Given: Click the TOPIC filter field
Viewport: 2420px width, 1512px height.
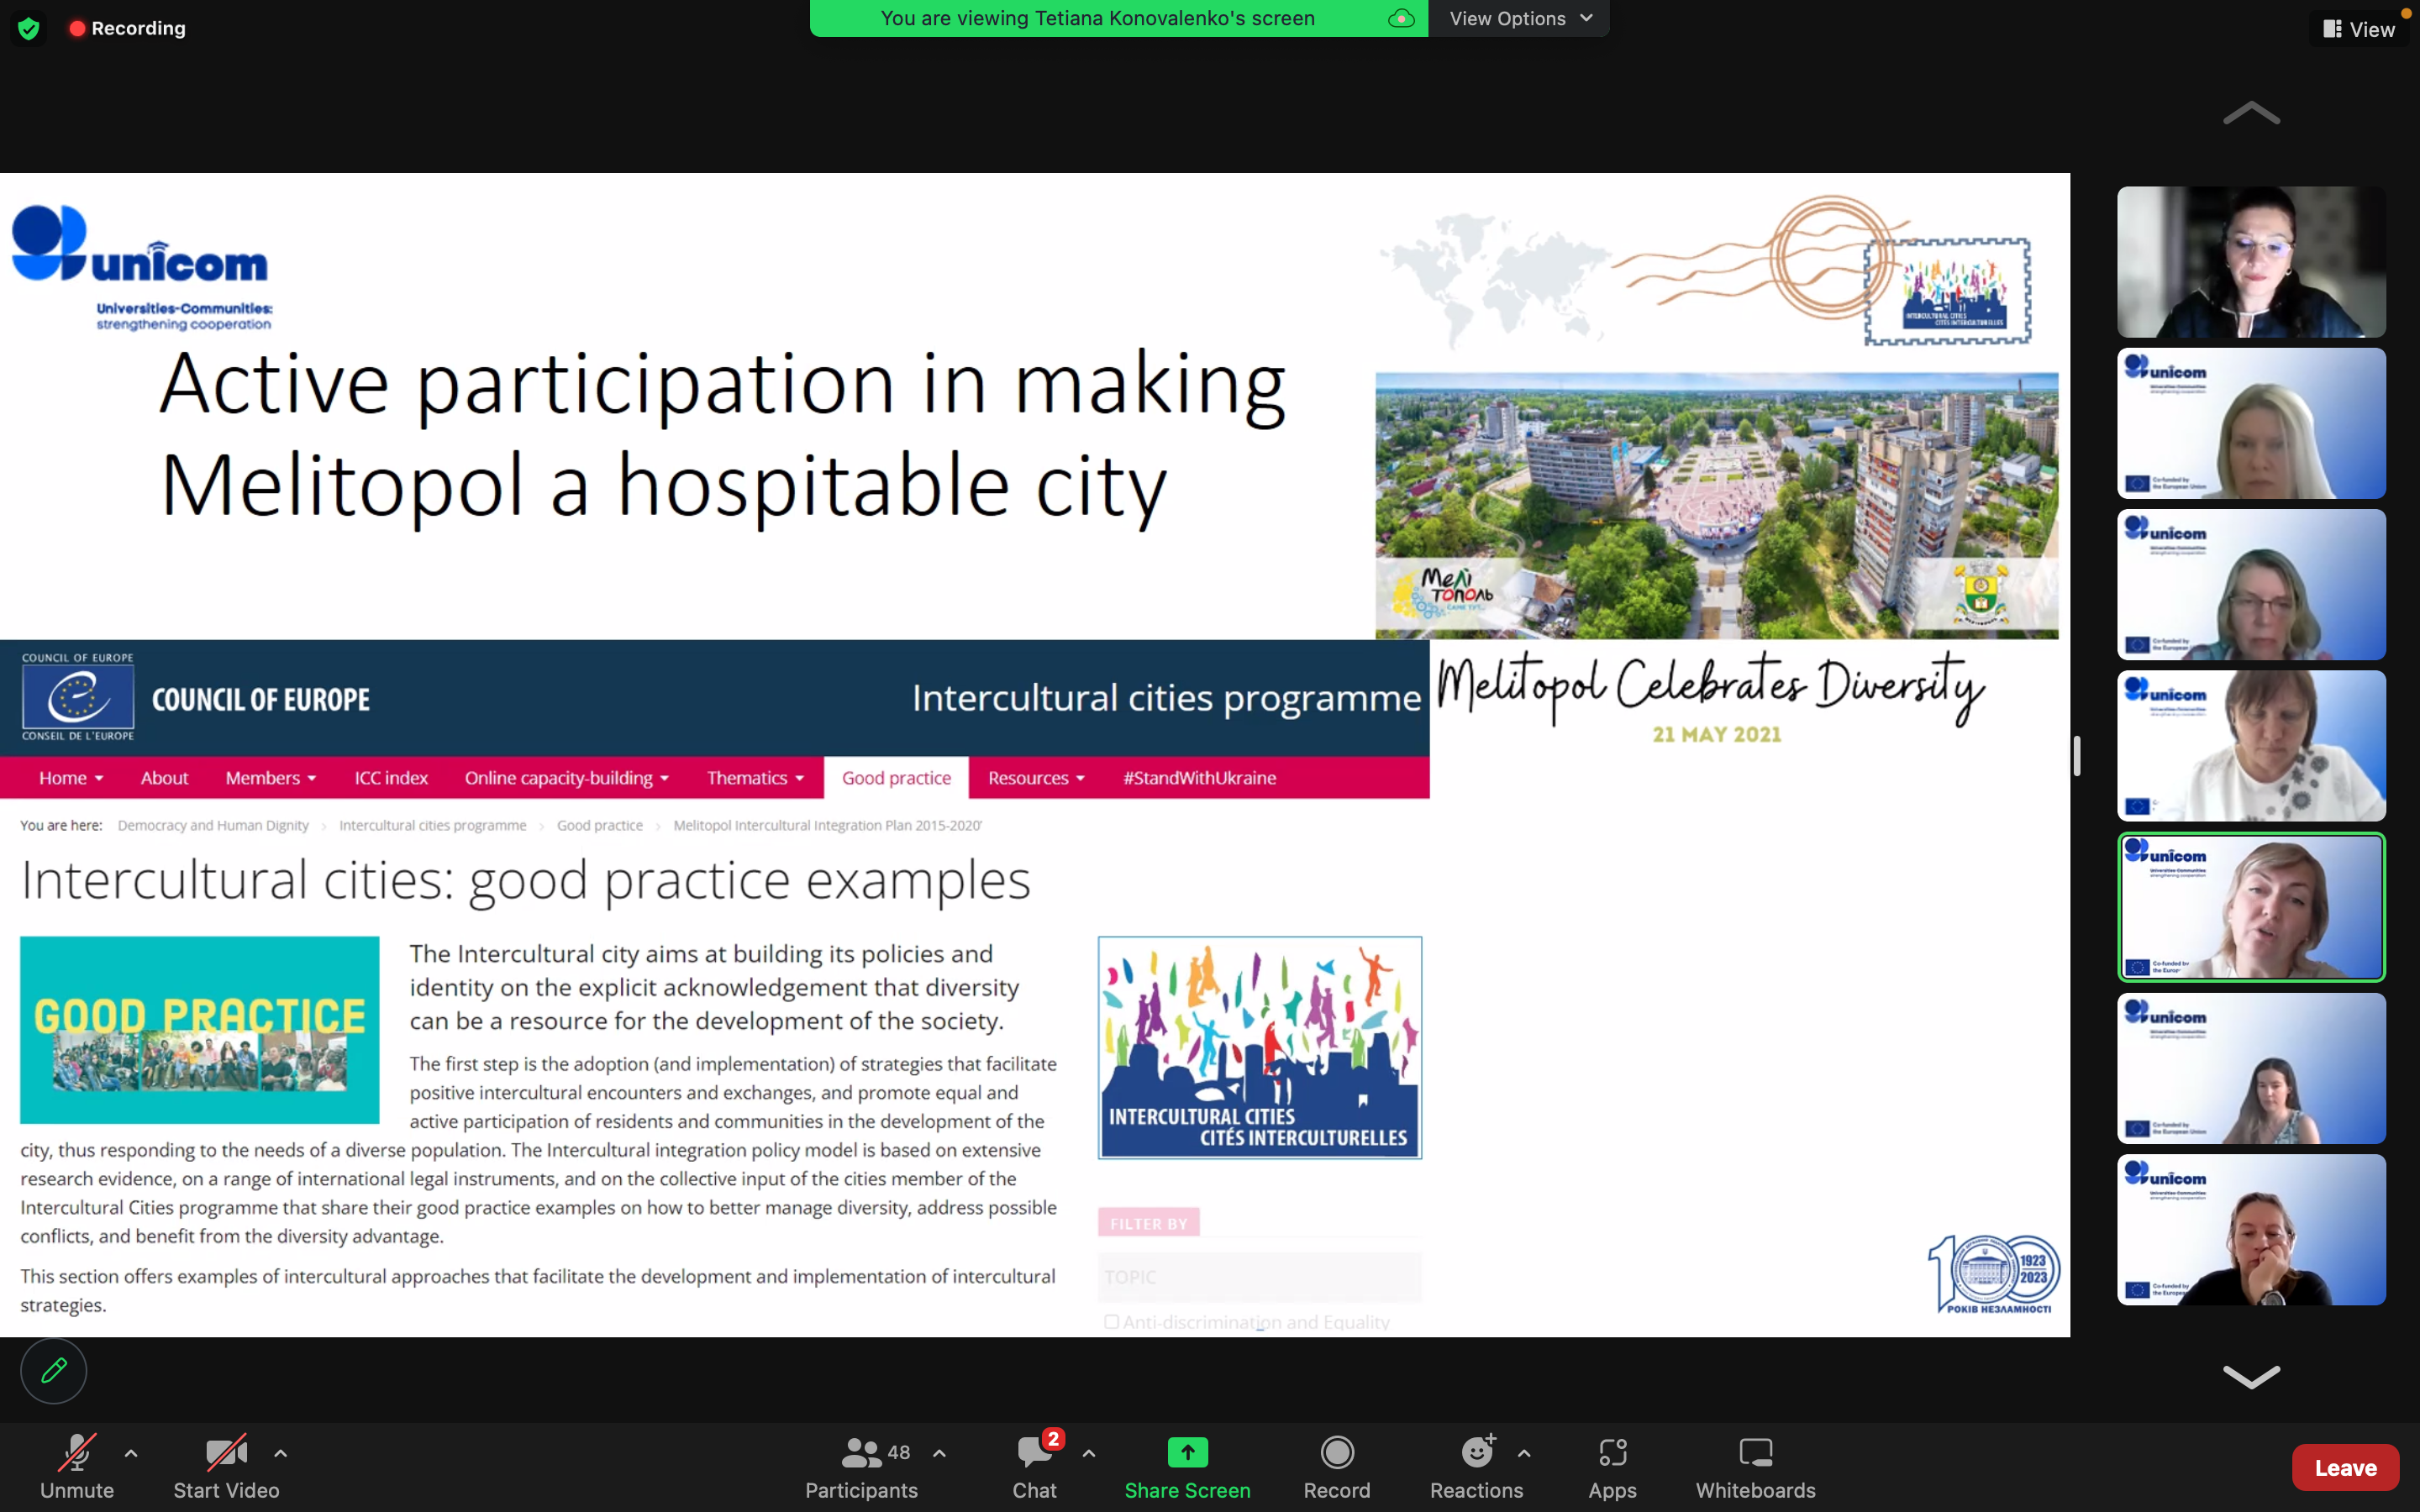Looking at the screenshot, I should coord(1260,1277).
